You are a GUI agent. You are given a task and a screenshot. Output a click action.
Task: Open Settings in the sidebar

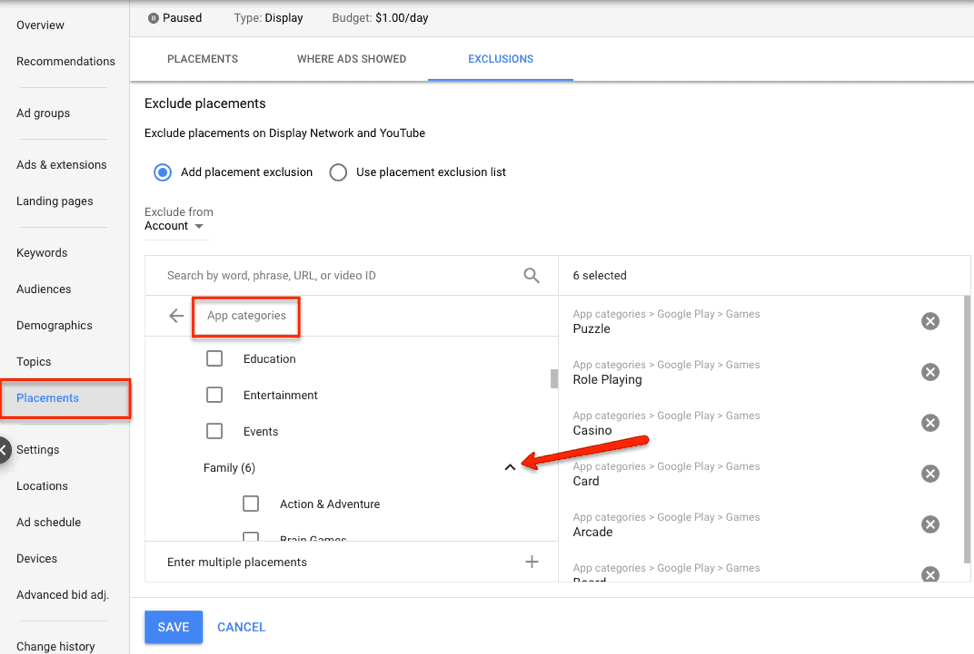pos(38,450)
